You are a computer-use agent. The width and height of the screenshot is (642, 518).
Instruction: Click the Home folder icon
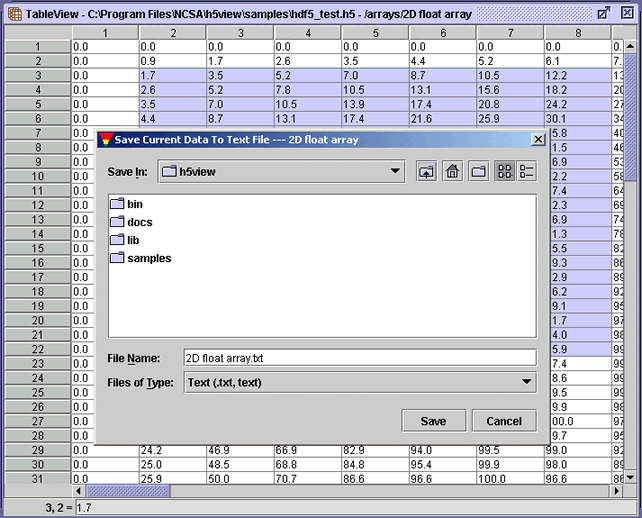[452, 172]
